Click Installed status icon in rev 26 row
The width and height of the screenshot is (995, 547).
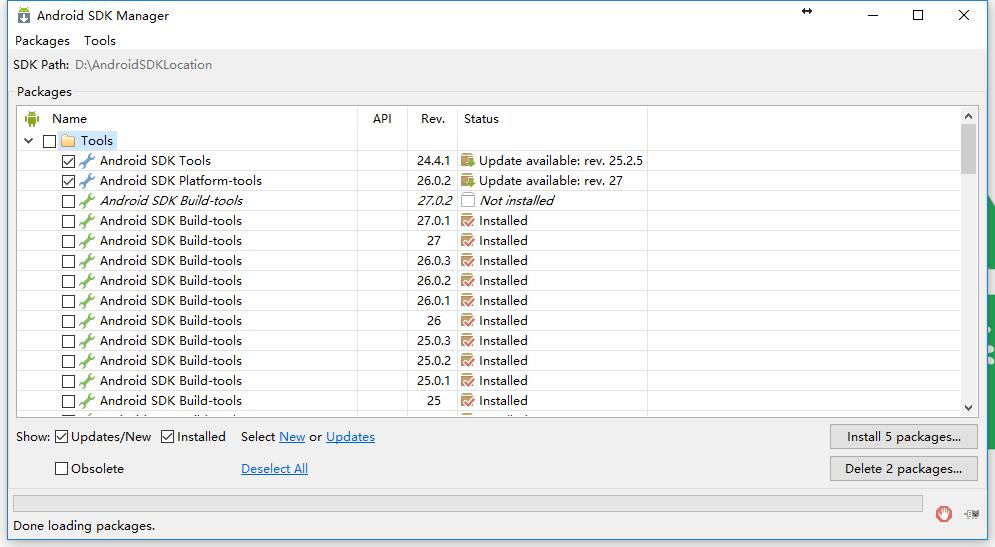point(468,320)
